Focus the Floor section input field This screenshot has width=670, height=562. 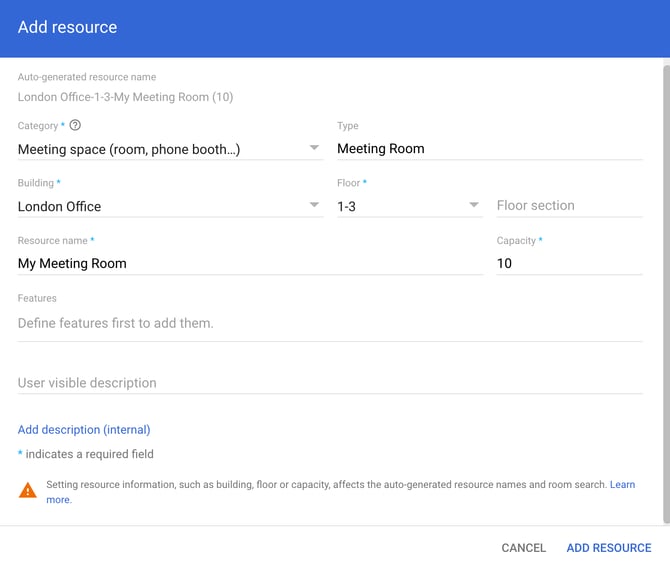(x=568, y=206)
